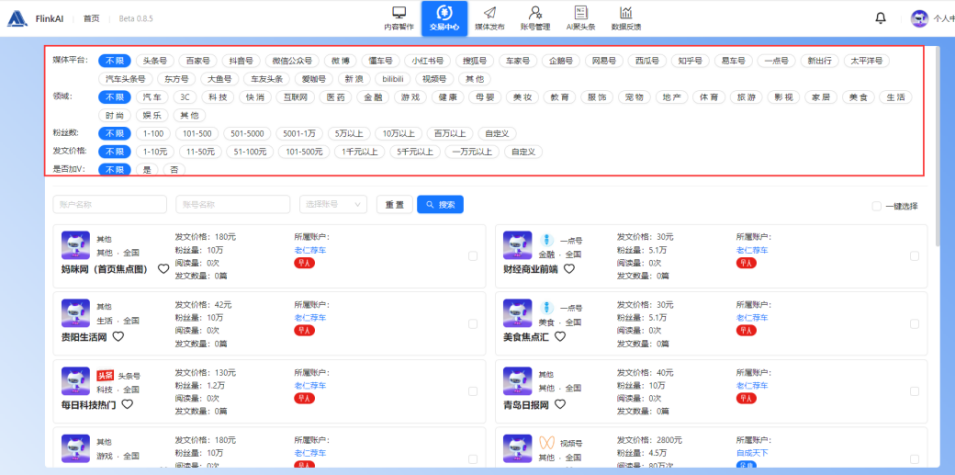
Task: Open 自成天下 account link
Action: [752, 452]
